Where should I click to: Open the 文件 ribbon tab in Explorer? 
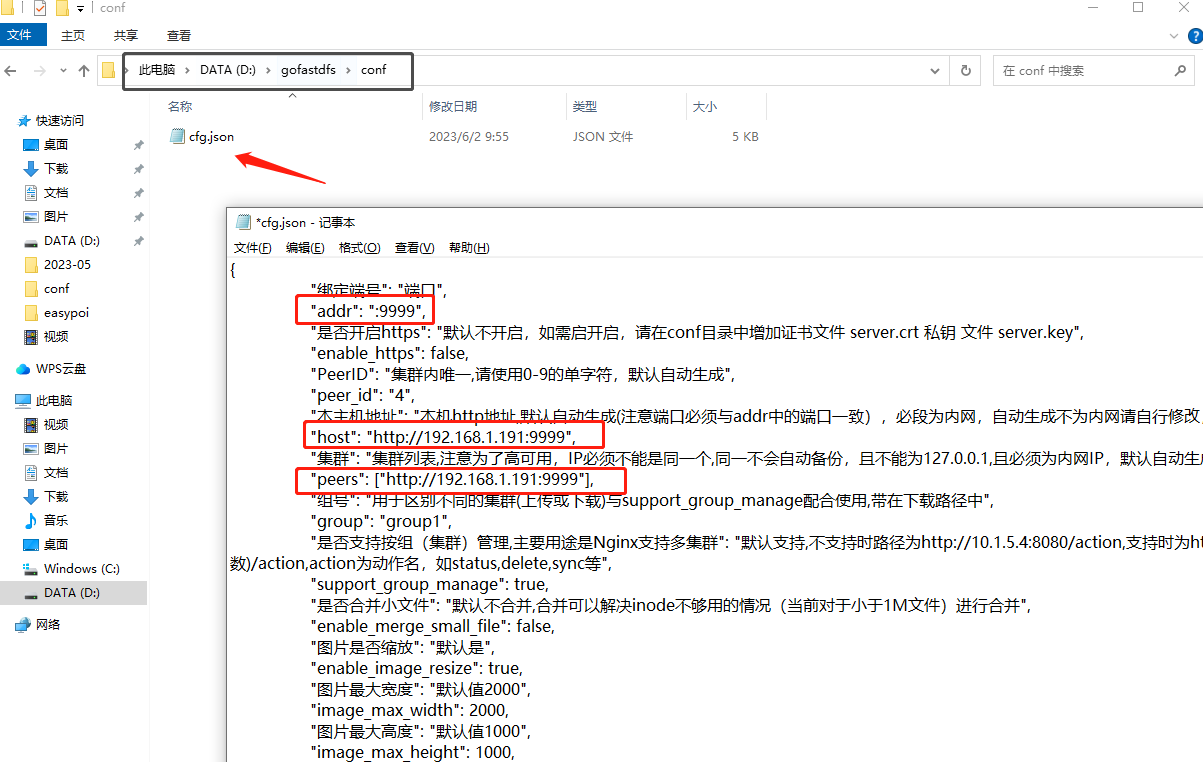[x=20, y=35]
